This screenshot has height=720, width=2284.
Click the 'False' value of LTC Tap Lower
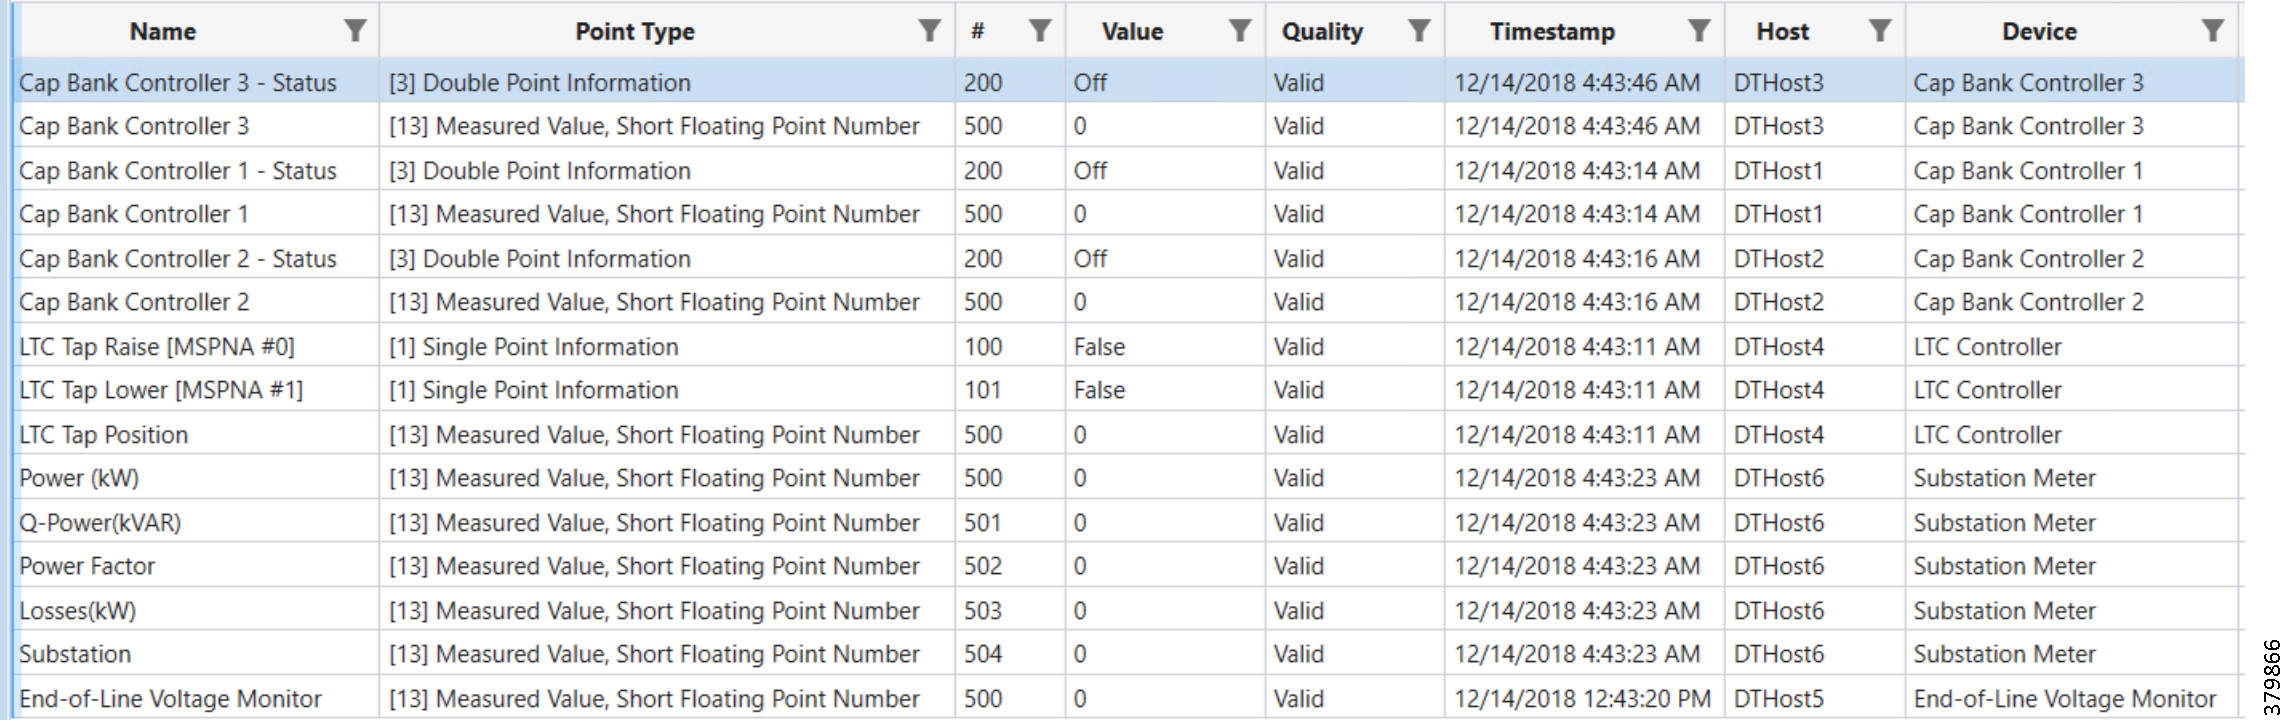(1099, 390)
